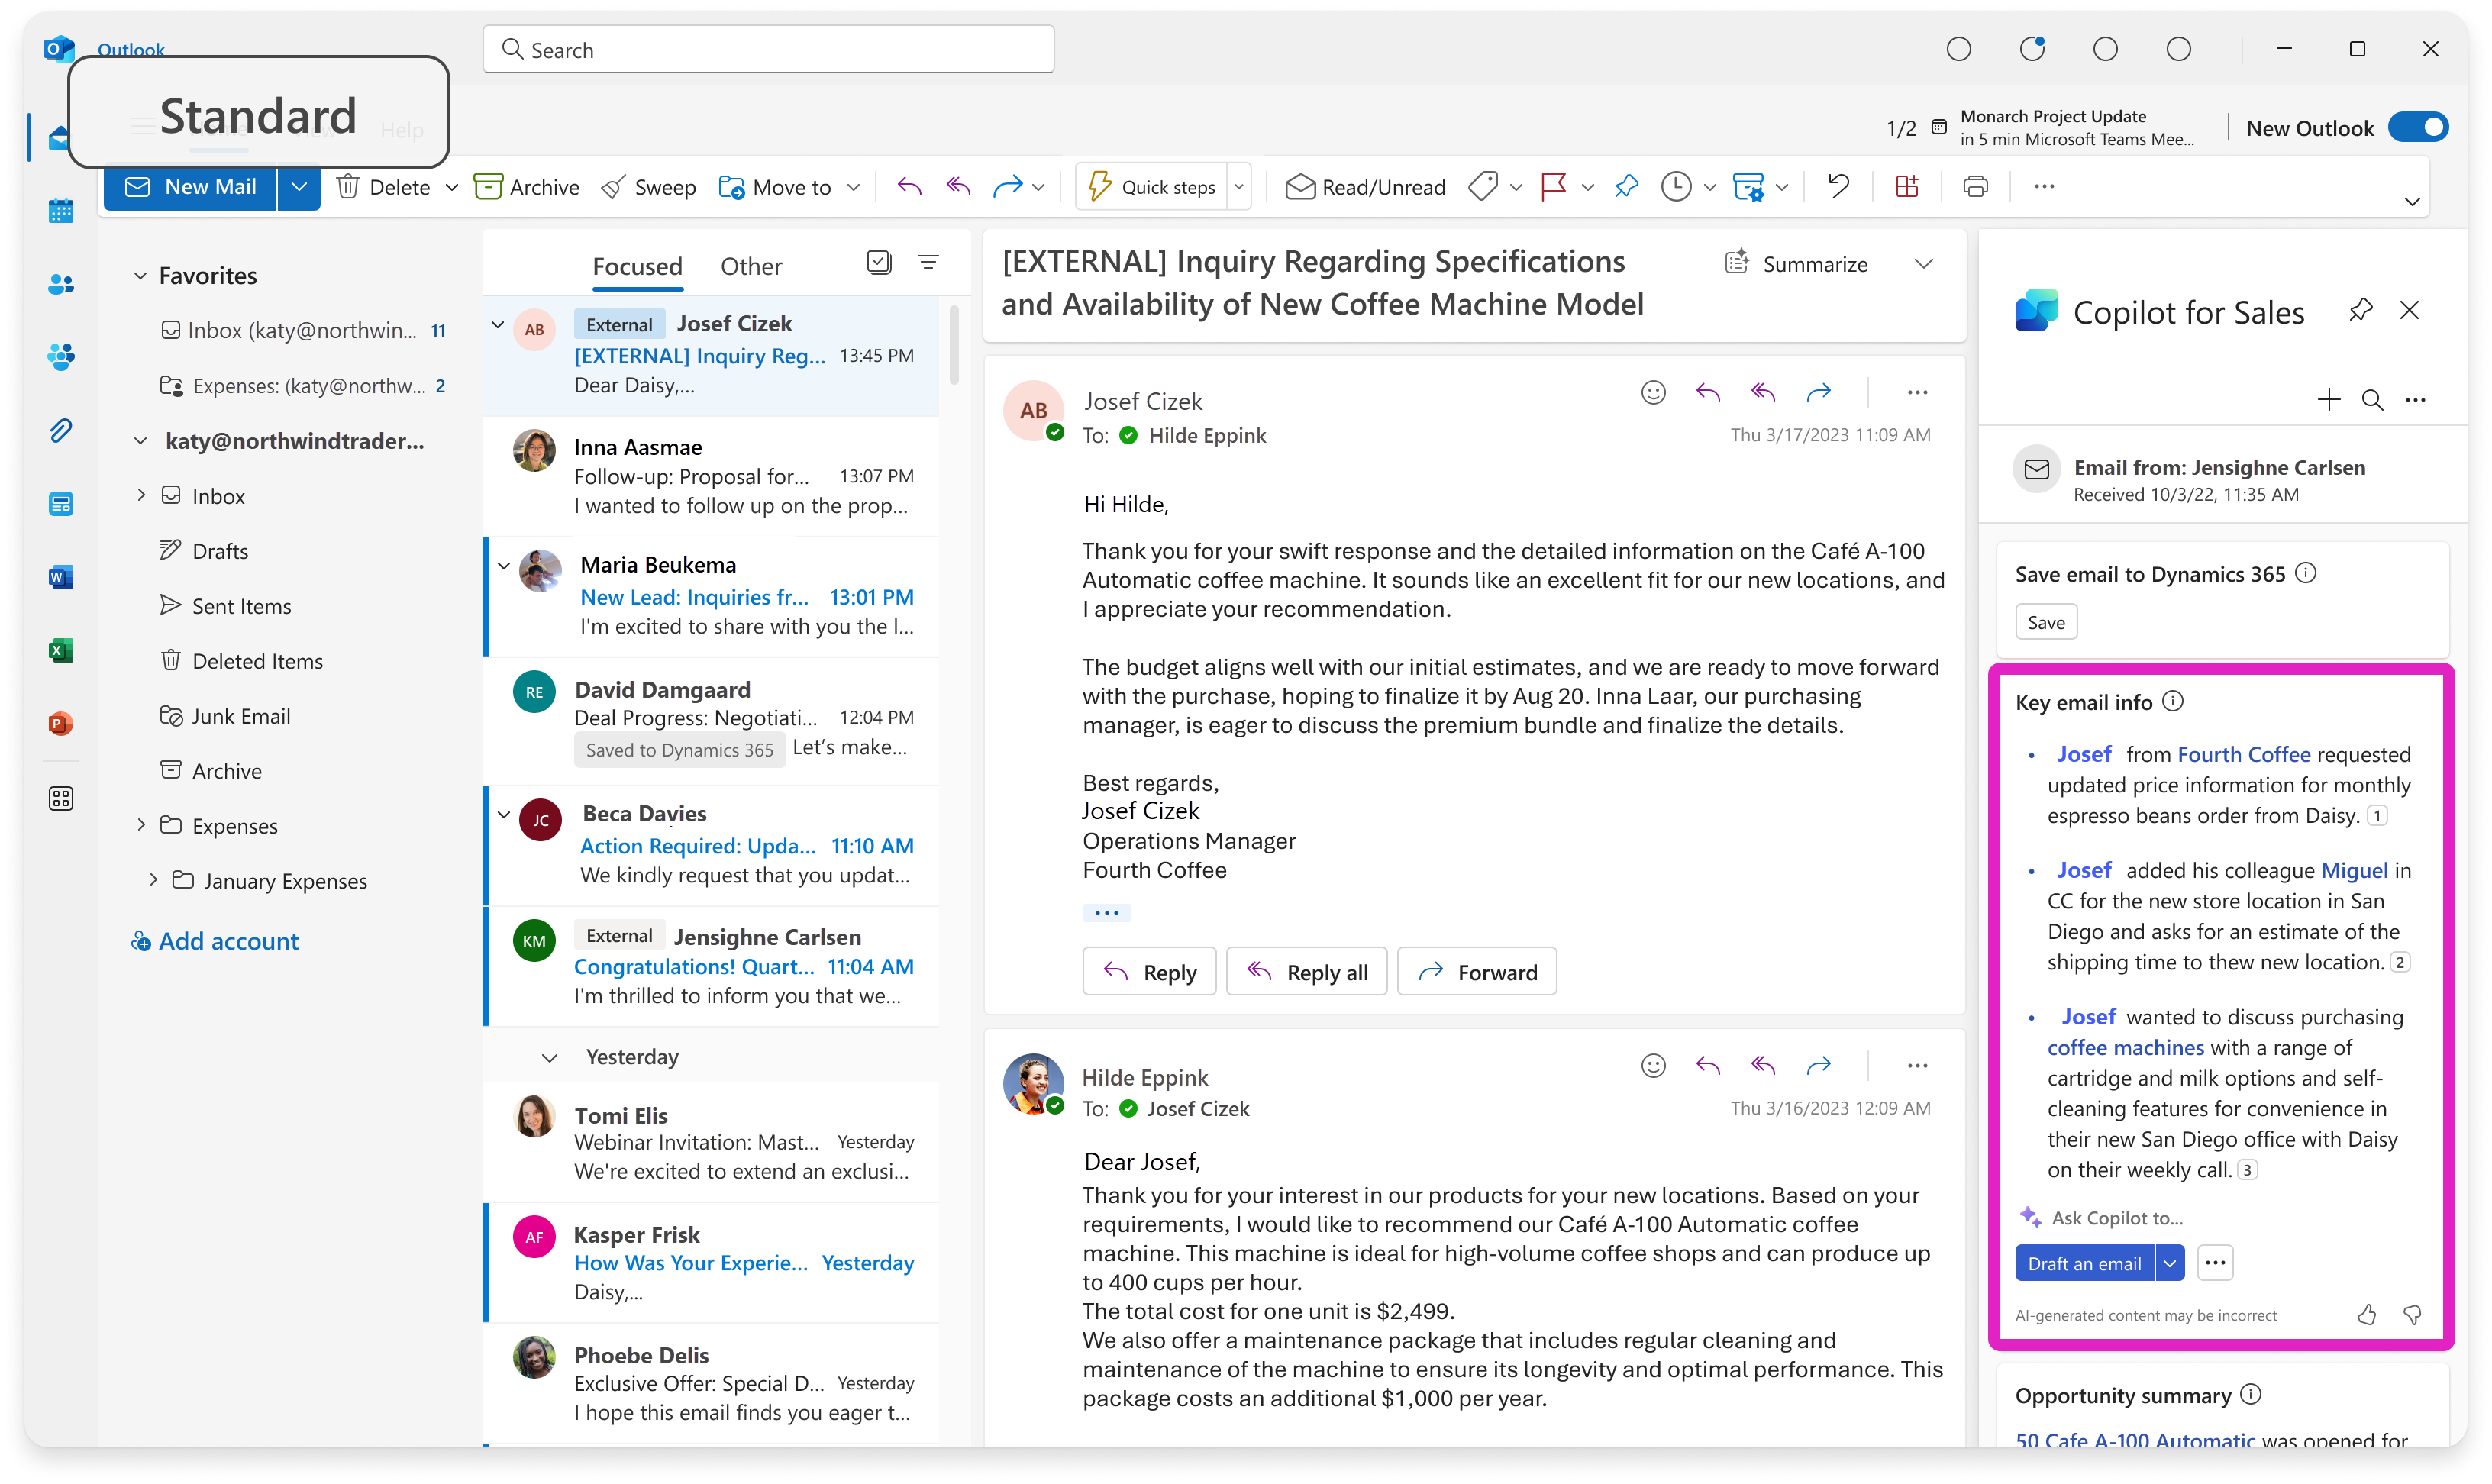Click Save email to Dynamics 365
This screenshot has width=2492, height=1484.
pyautogui.click(x=2046, y=621)
